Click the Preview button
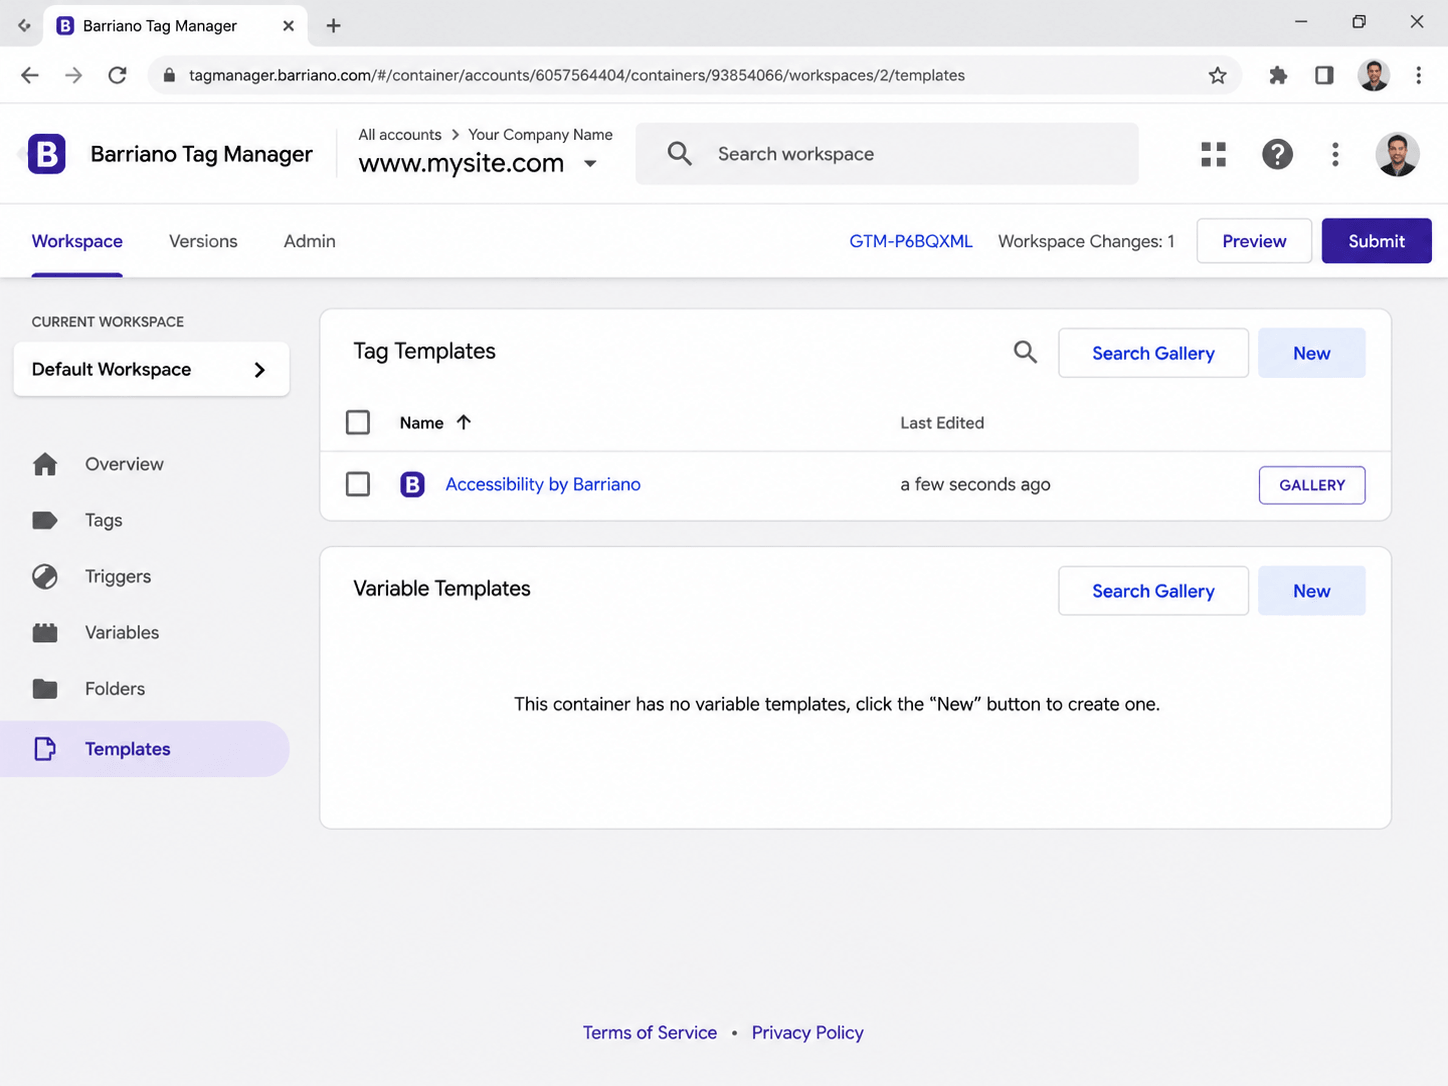This screenshot has width=1448, height=1086. pyautogui.click(x=1254, y=241)
